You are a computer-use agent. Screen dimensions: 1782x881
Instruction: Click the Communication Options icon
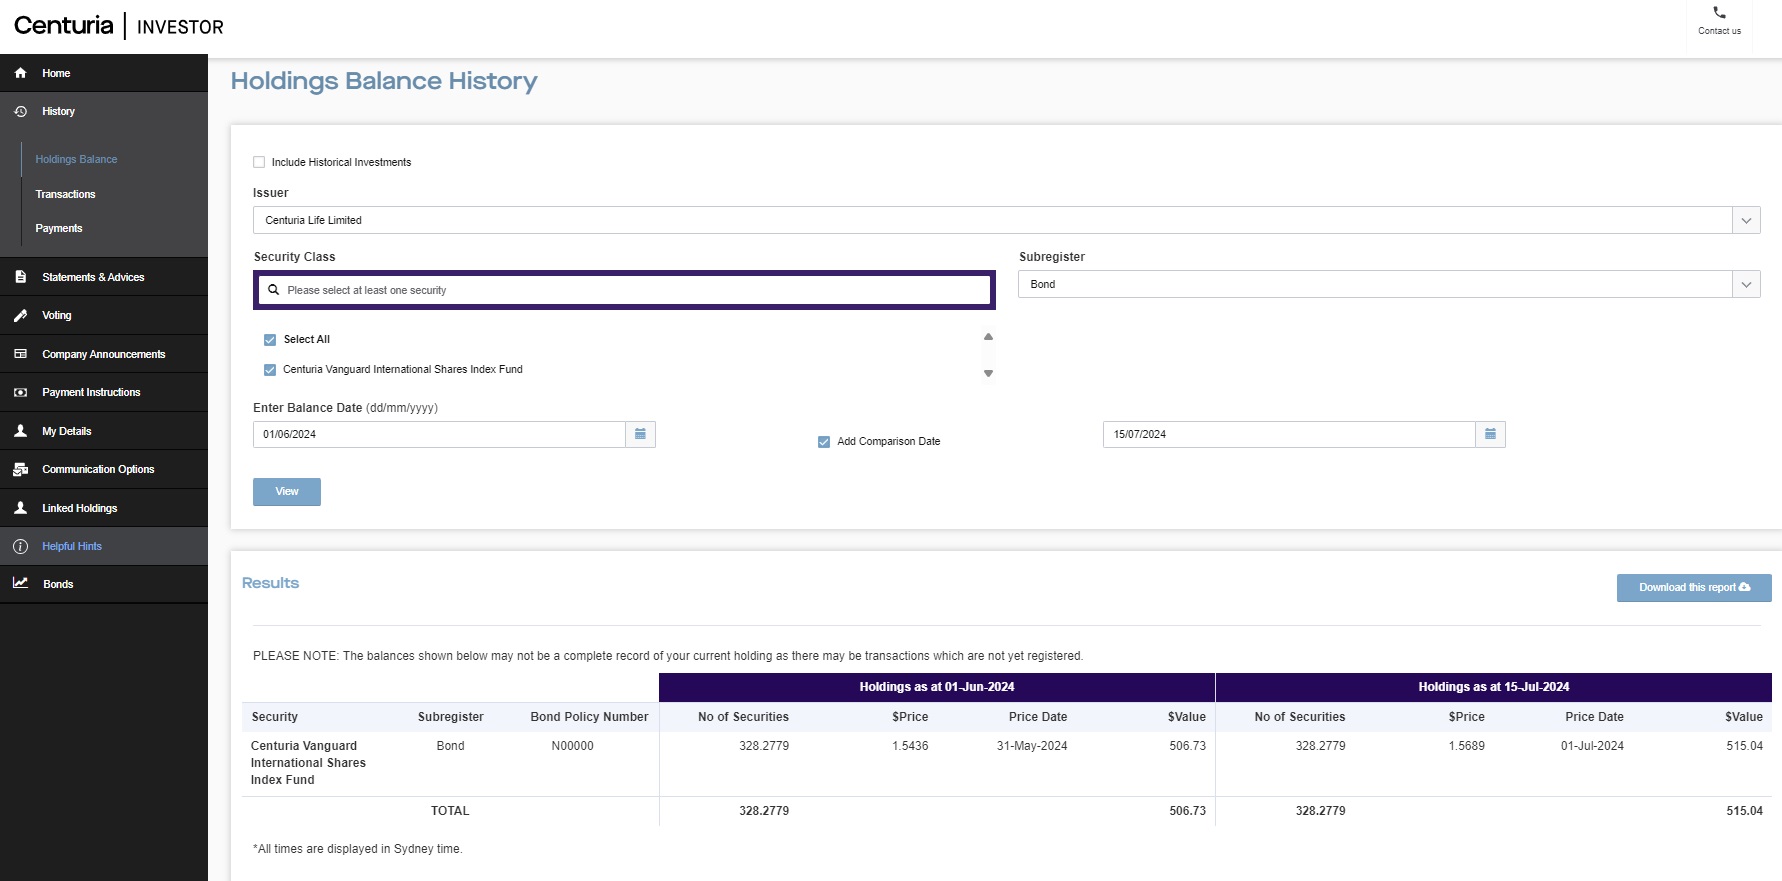(x=20, y=469)
